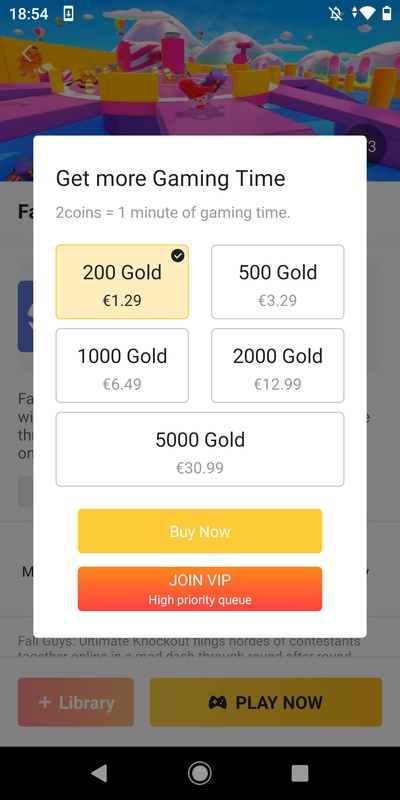Tap the checkmark on 200 Gold option
Image resolution: width=400 pixels, height=800 pixels.
(178, 256)
